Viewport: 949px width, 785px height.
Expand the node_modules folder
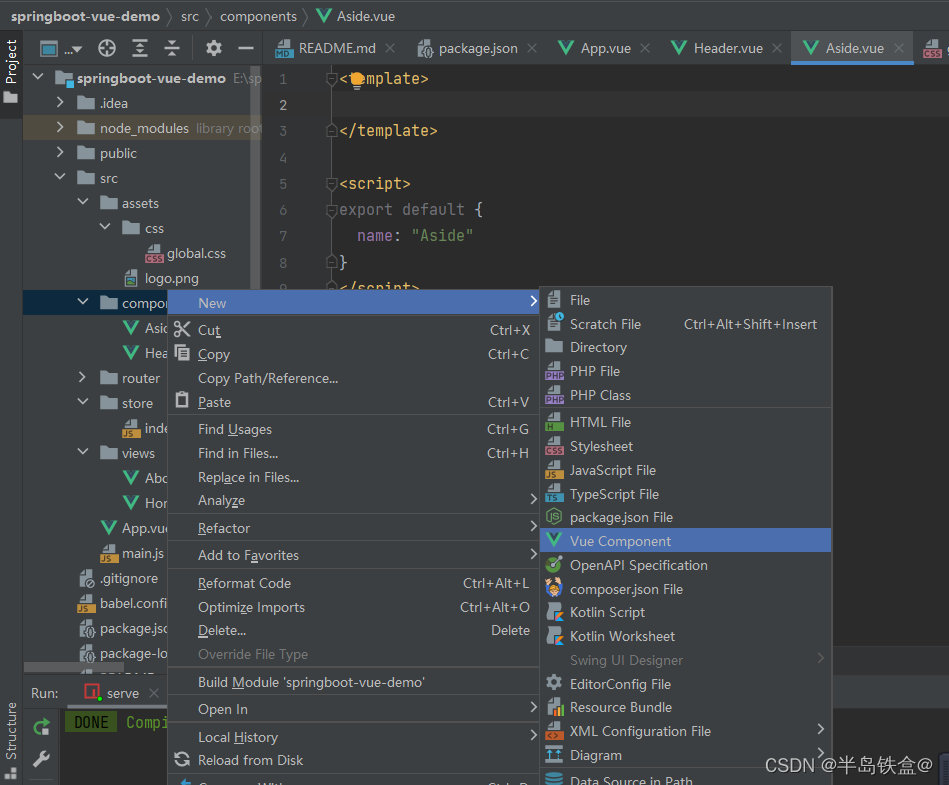(x=60, y=127)
